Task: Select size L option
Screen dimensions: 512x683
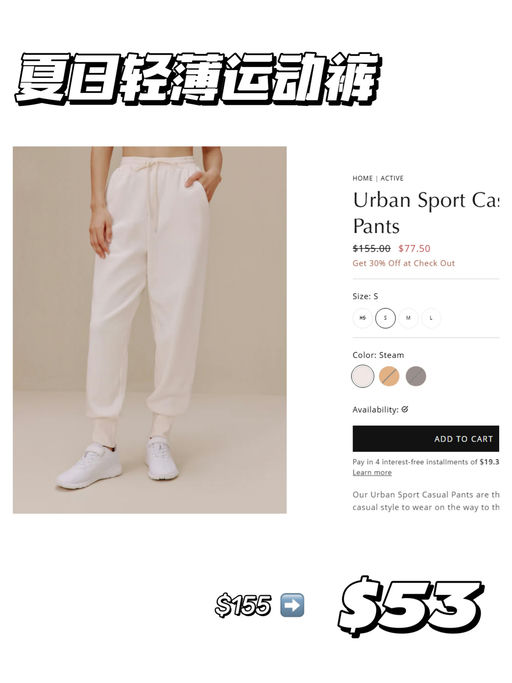Action: pos(431,318)
